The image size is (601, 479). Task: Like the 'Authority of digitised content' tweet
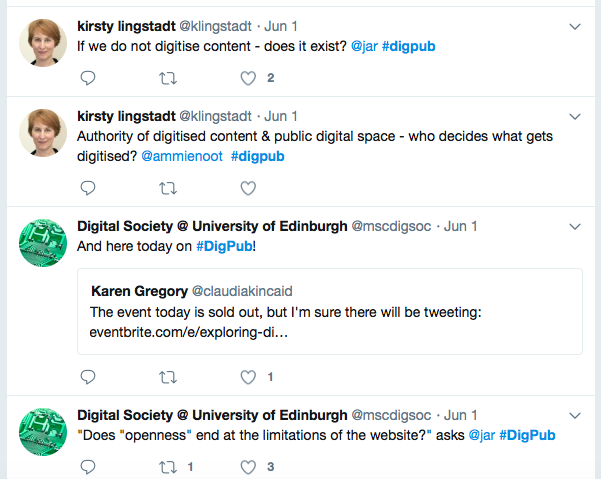pos(248,188)
